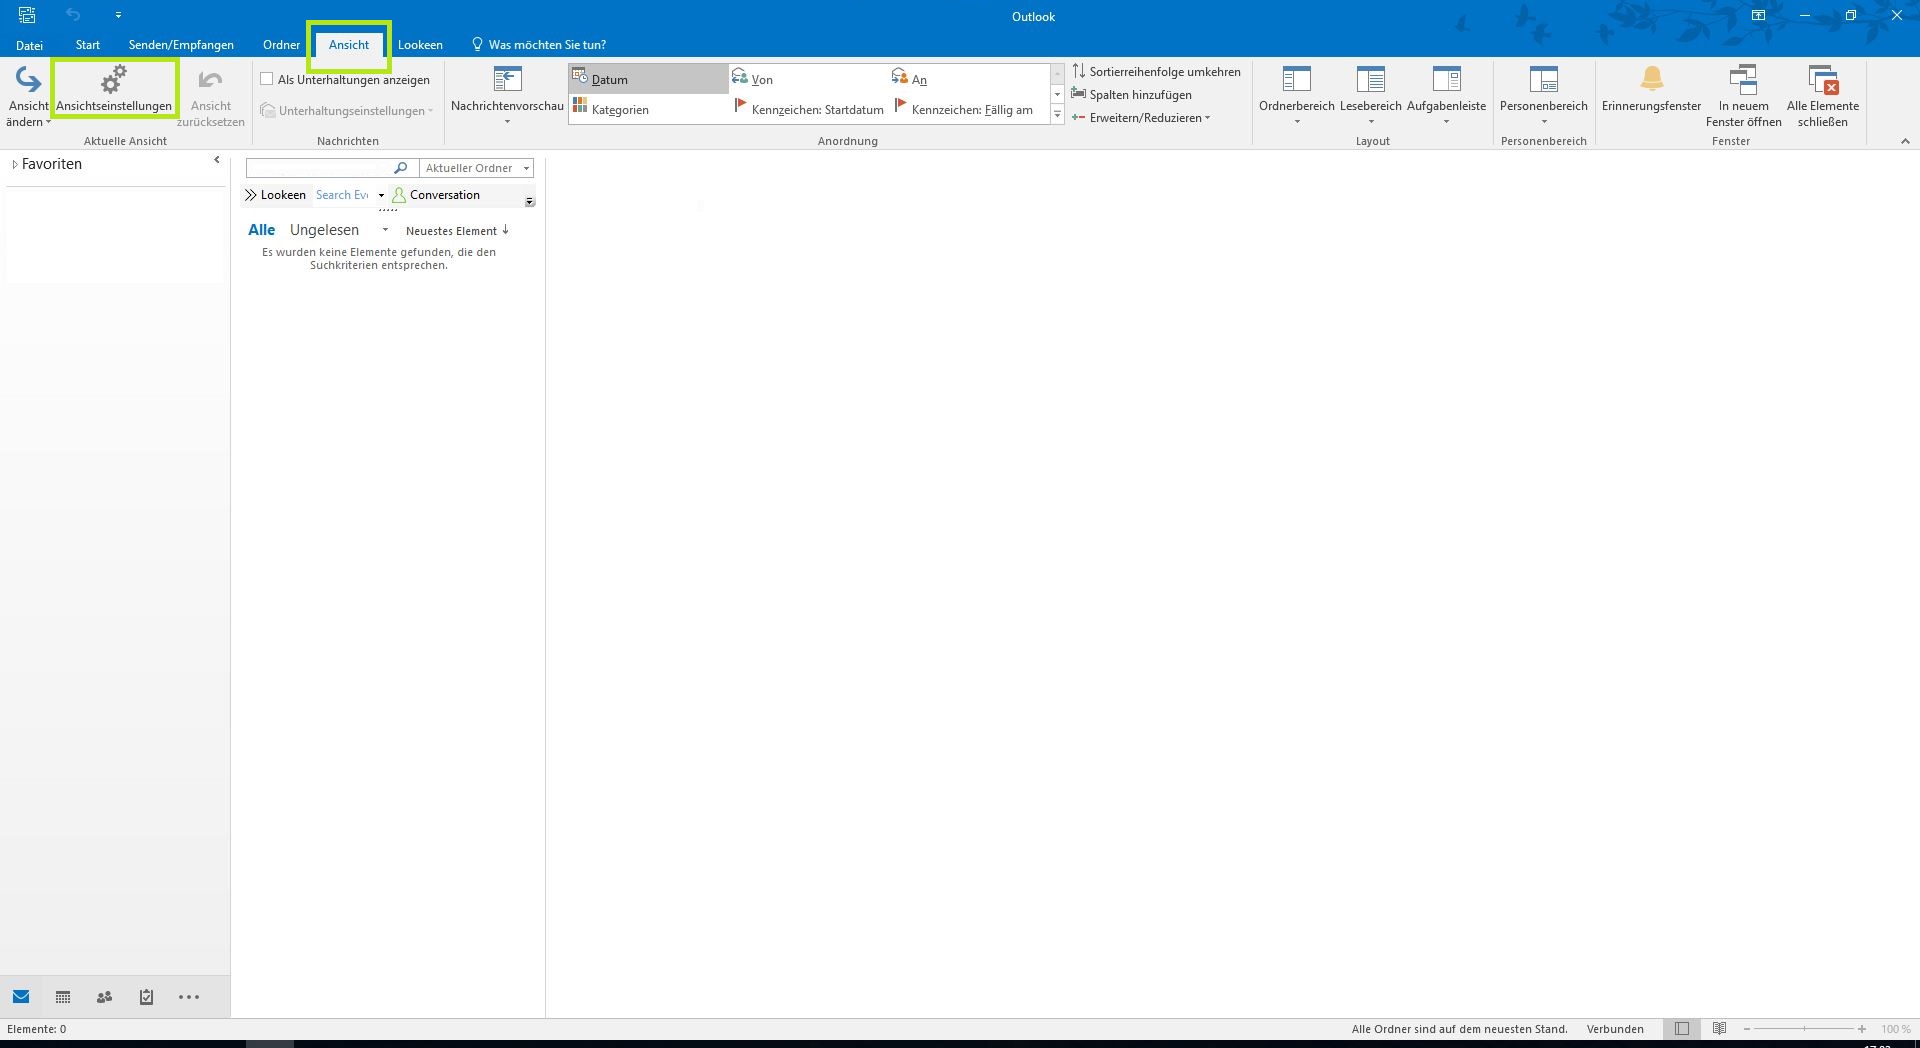
Task: Click Conversation button in Lookeen bar
Action: (x=437, y=195)
